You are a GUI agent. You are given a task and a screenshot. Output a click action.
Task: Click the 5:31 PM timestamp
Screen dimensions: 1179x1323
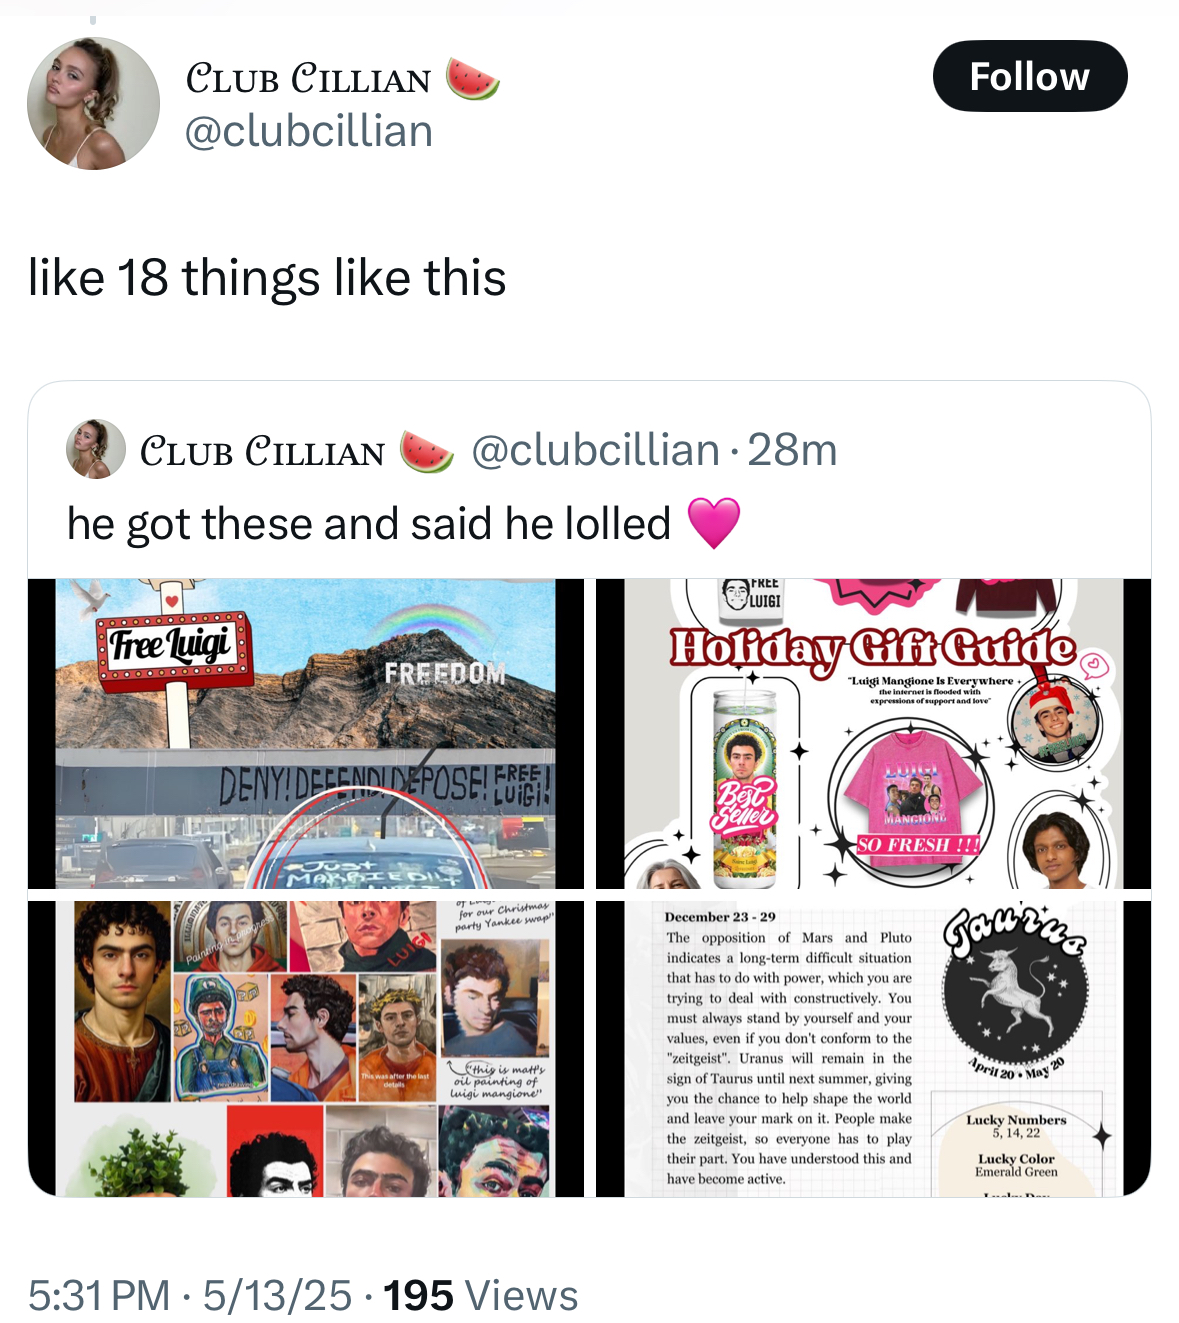[x=99, y=1295]
